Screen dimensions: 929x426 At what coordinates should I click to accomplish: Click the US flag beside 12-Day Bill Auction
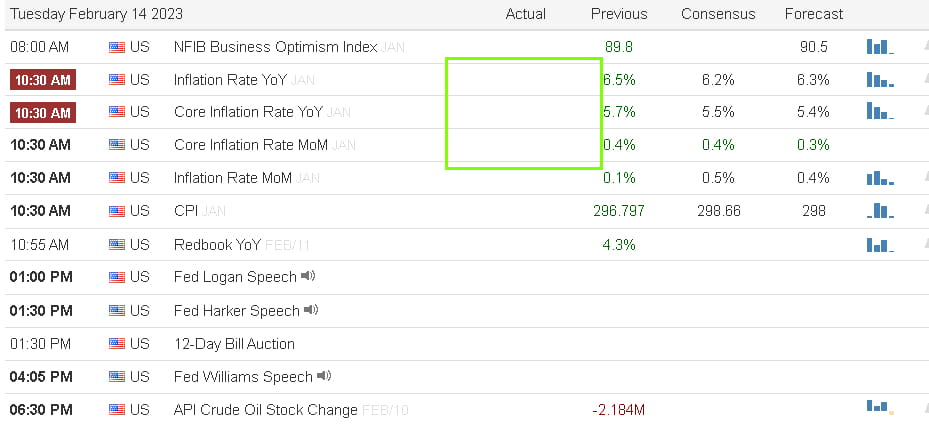117,344
